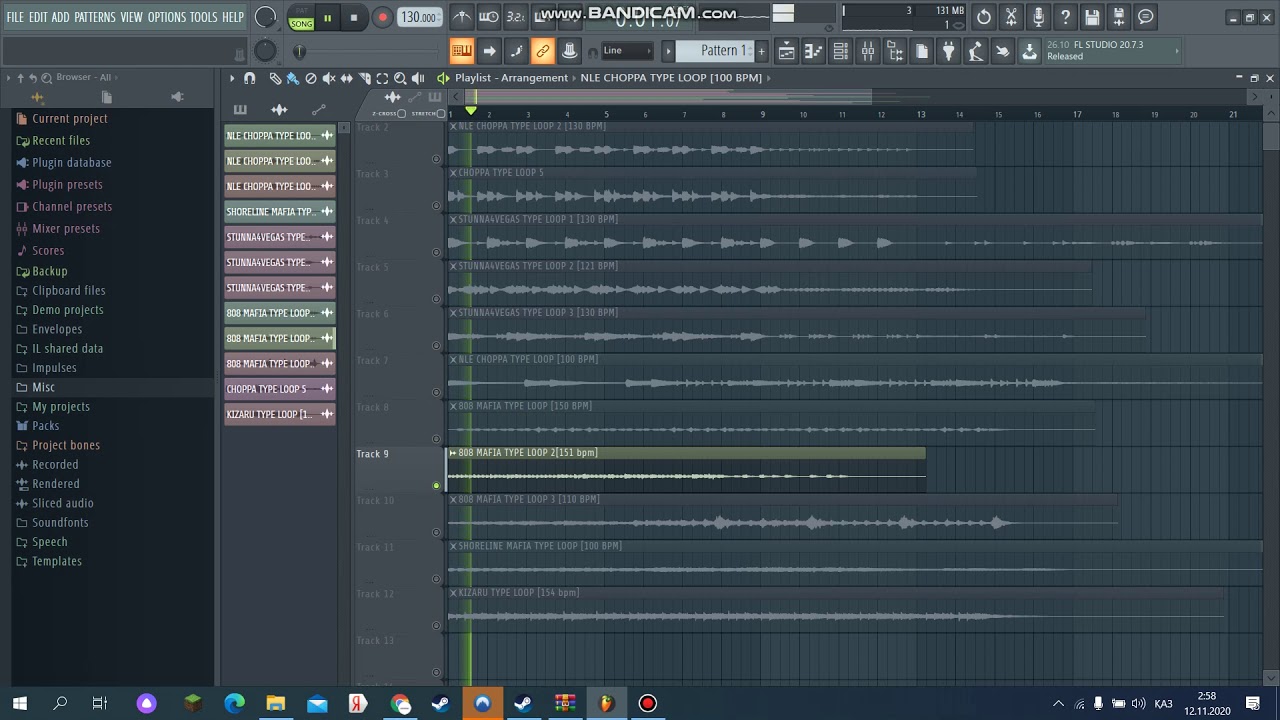Open the ADD menu

tap(61, 17)
